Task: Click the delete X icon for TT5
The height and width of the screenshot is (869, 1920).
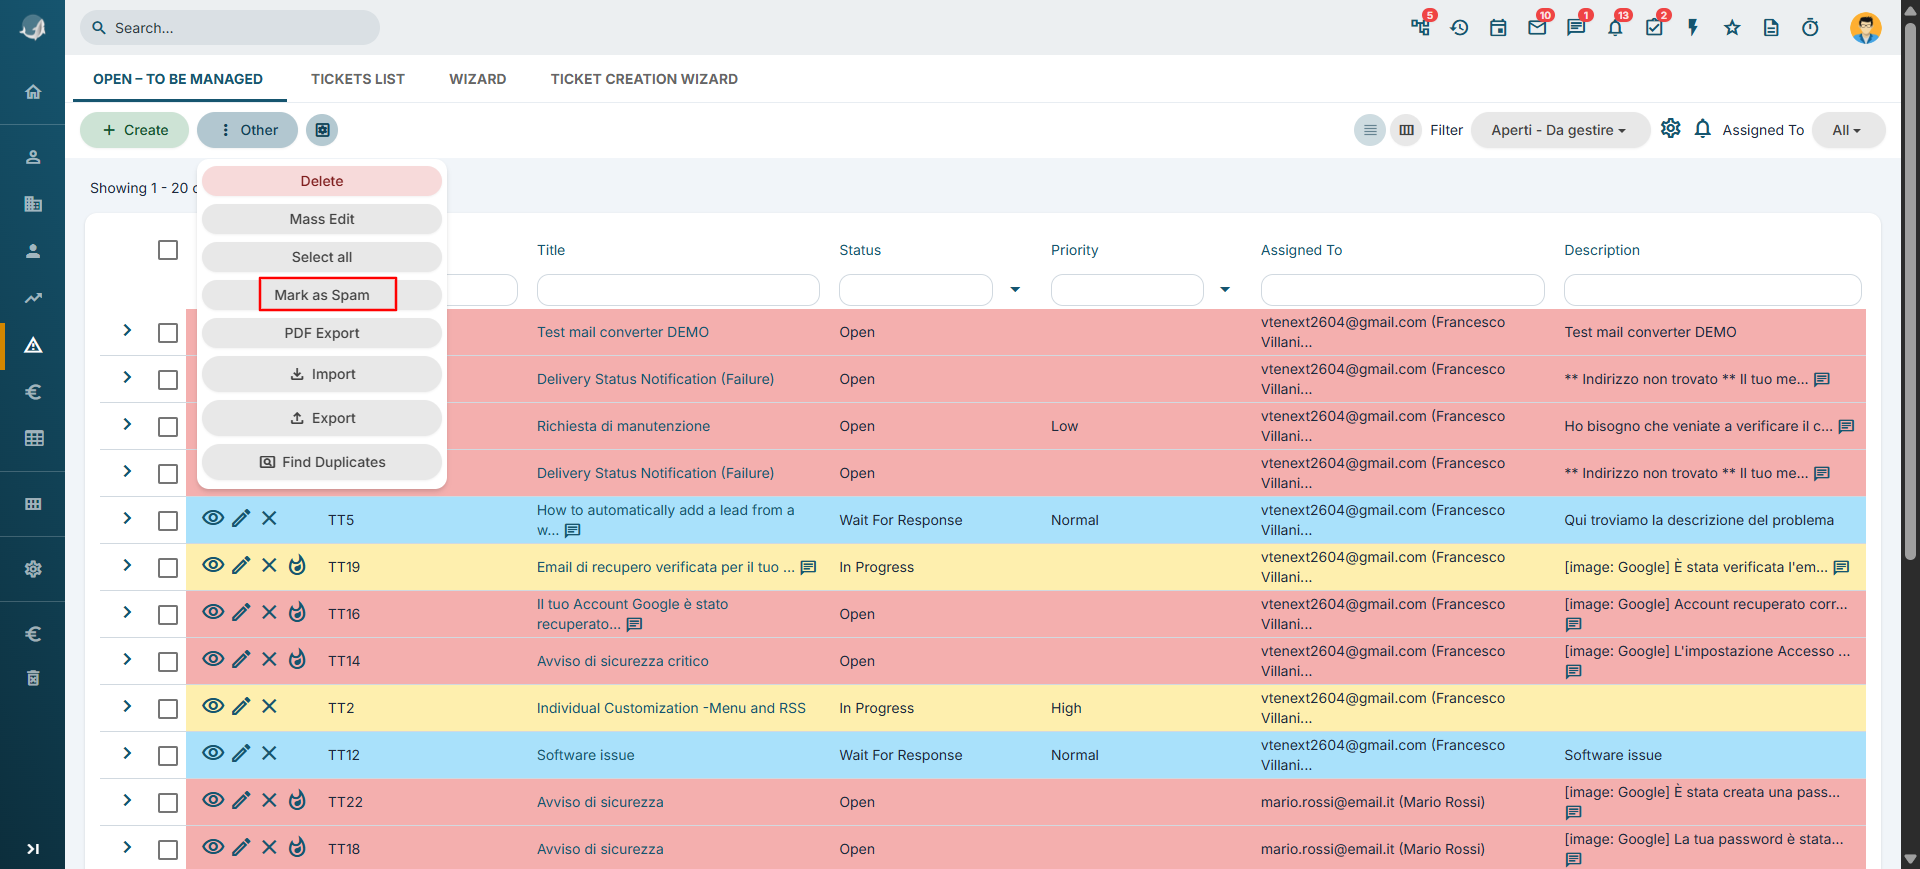Action: 269,518
